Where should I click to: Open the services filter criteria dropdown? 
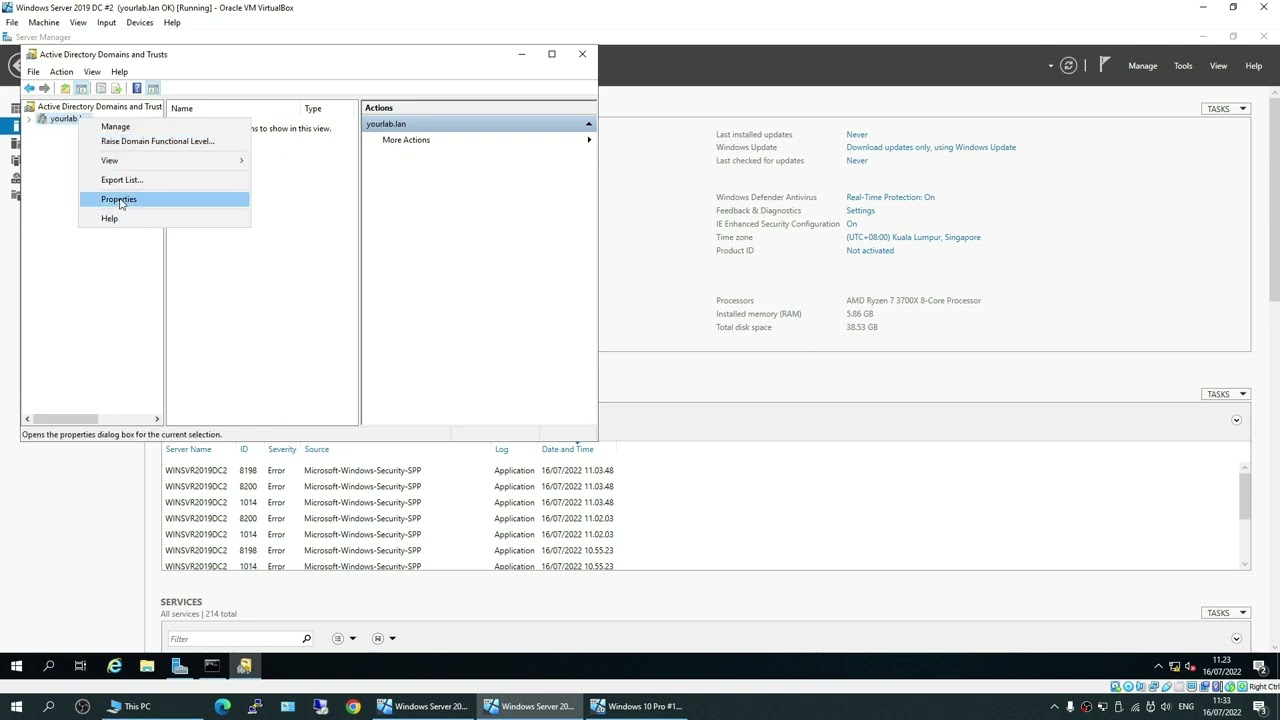pyautogui.click(x=343, y=639)
